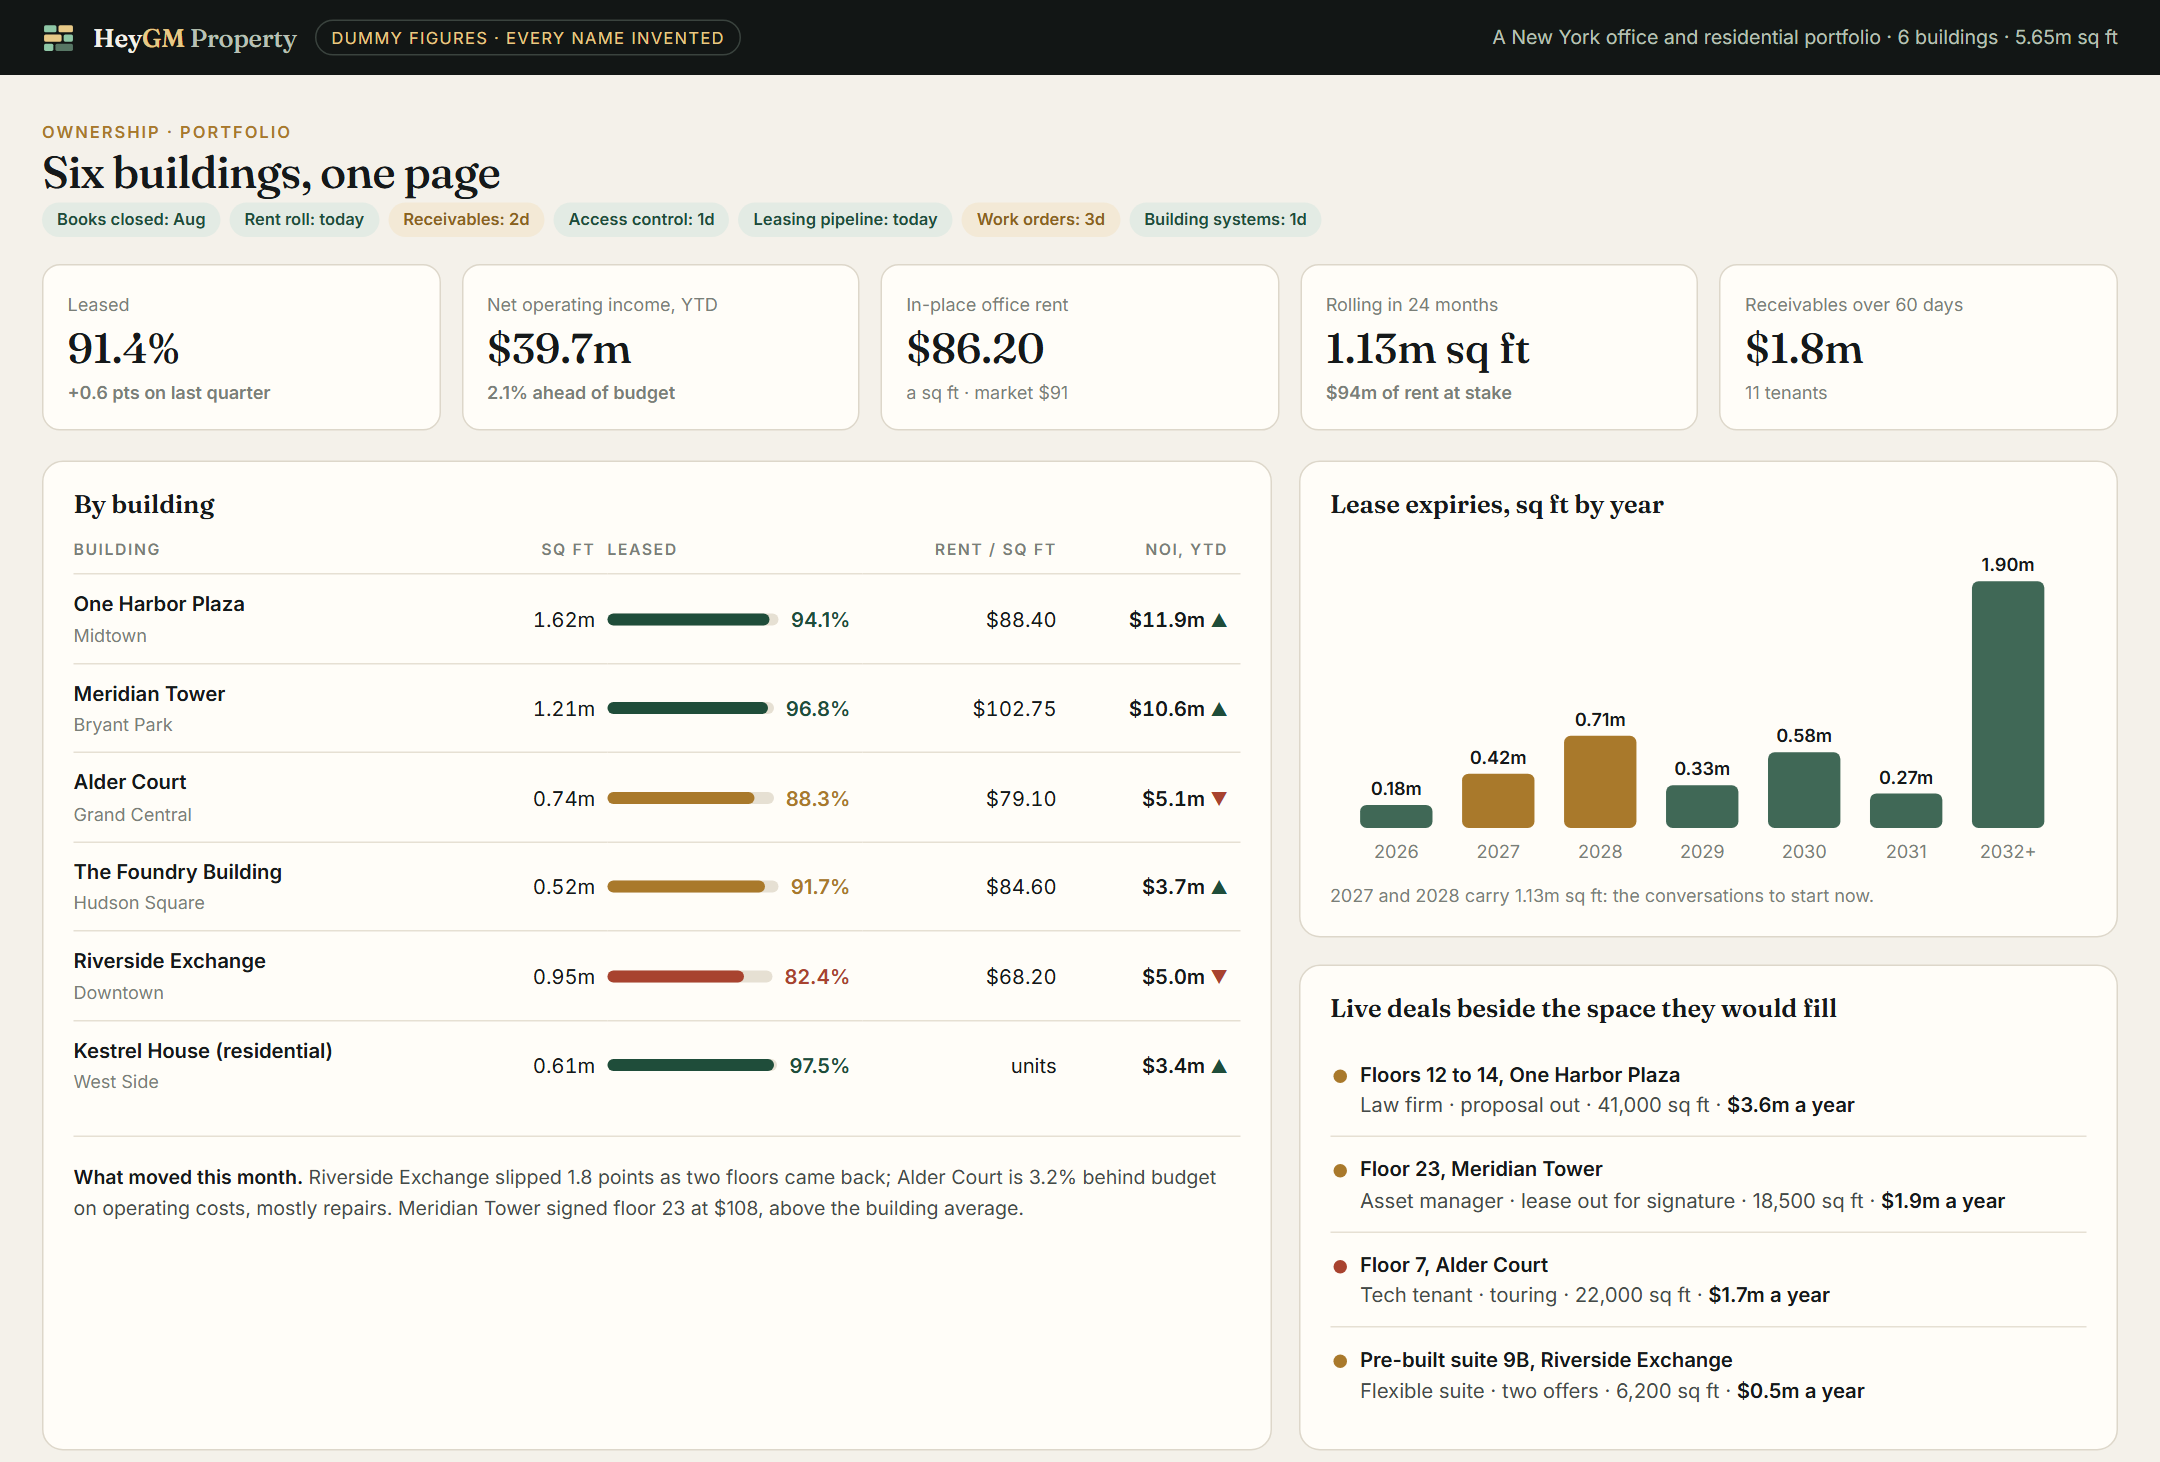Click the DUMMY FIGURES · EVERY NAME INVENTED badge
This screenshot has height=1462, width=2160.
528,38
